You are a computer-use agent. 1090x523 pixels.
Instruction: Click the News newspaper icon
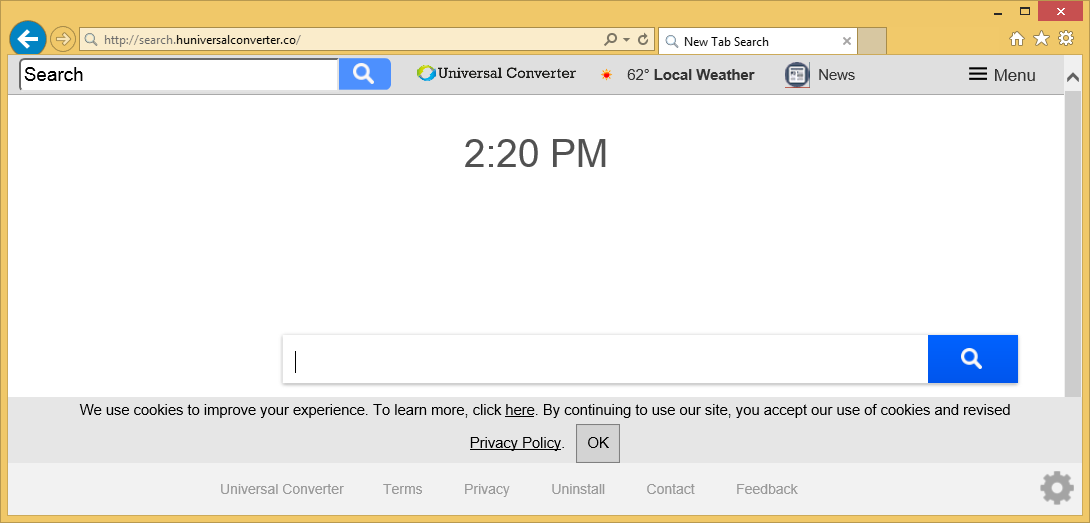coord(797,74)
